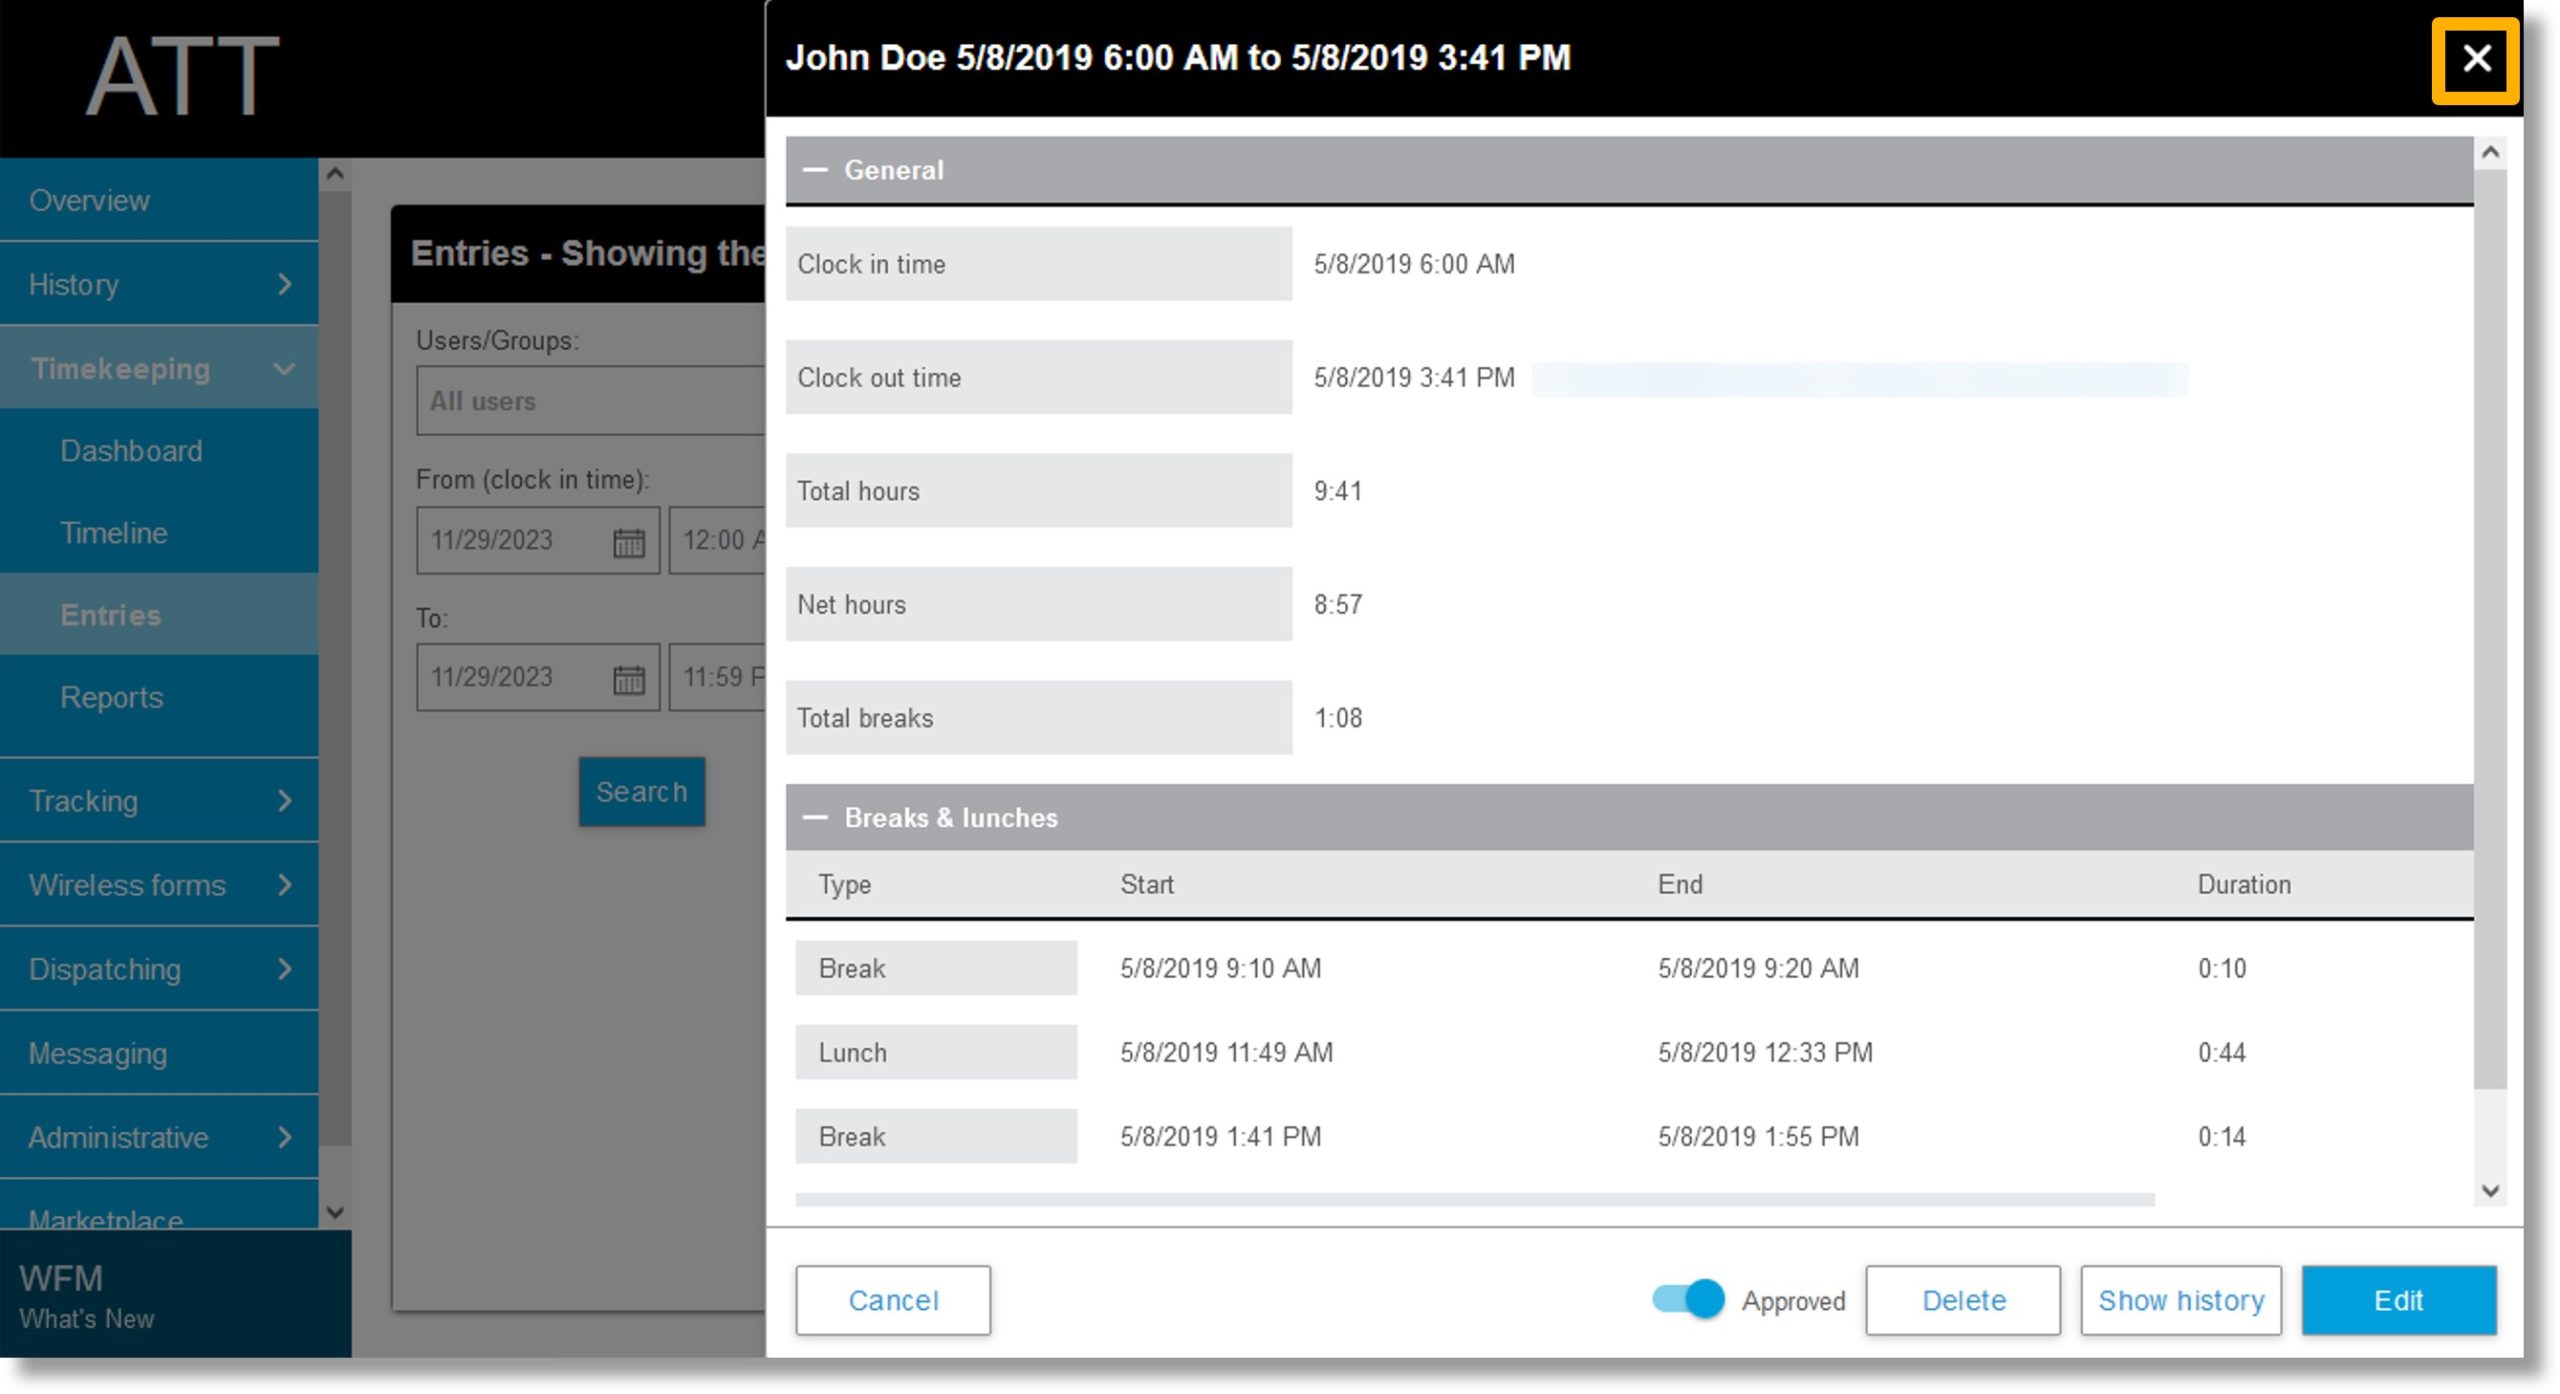Select the Reports menu item
2560x1394 pixels.
(x=110, y=697)
